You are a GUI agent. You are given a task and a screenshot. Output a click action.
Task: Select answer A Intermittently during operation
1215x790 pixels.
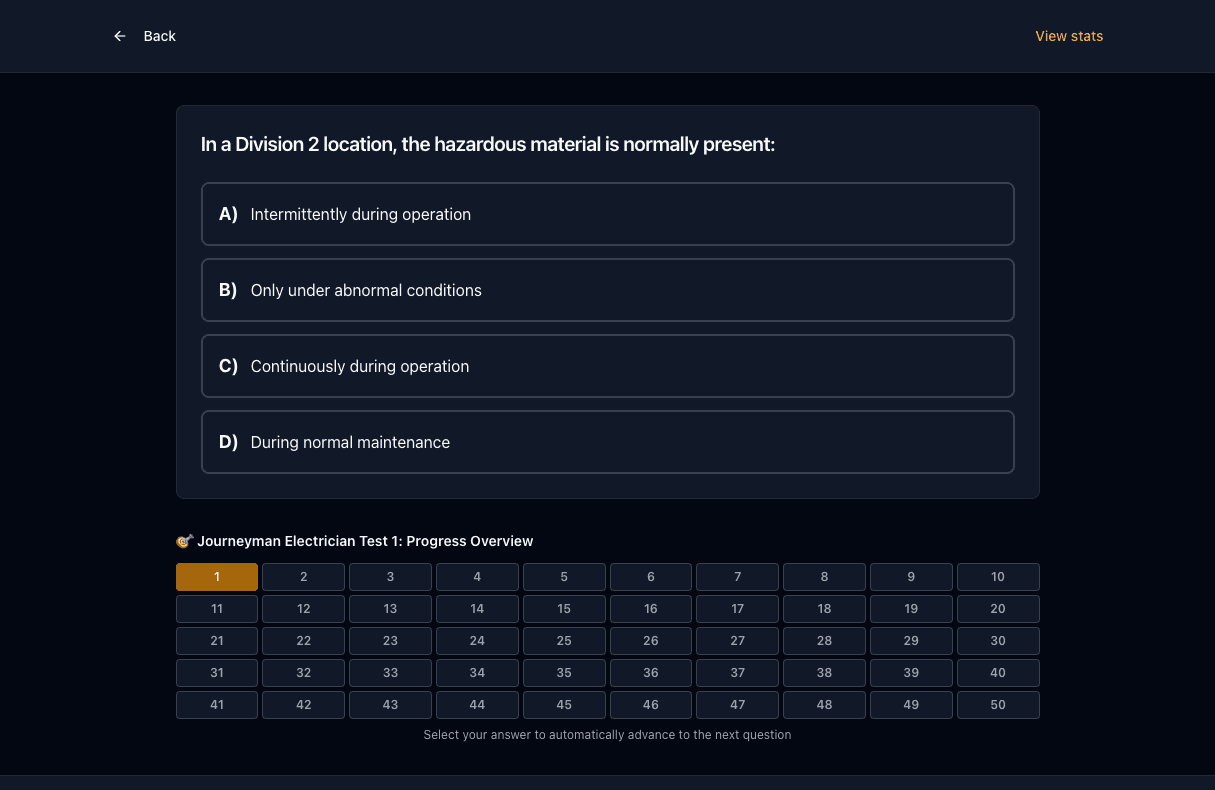608,214
